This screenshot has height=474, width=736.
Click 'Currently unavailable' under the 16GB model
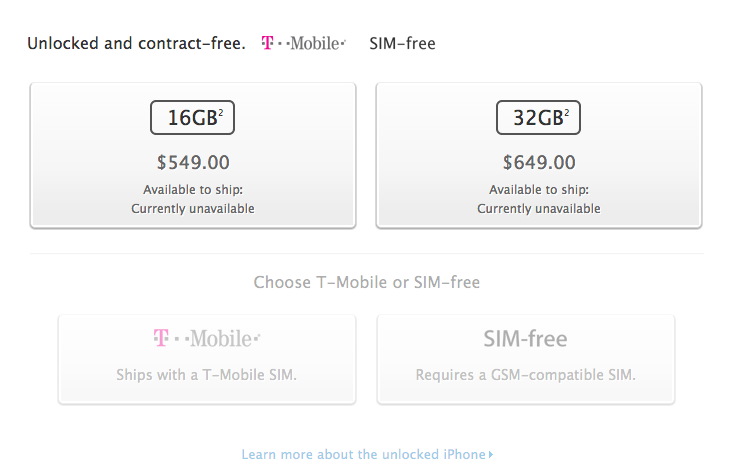193,209
